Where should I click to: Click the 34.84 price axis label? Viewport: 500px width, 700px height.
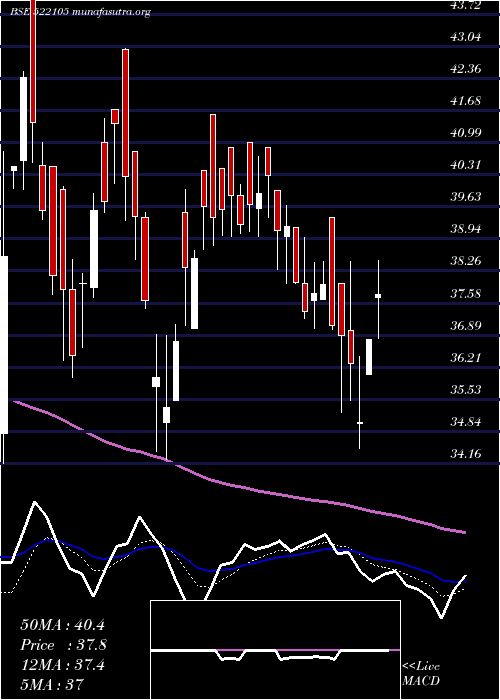coord(466,422)
